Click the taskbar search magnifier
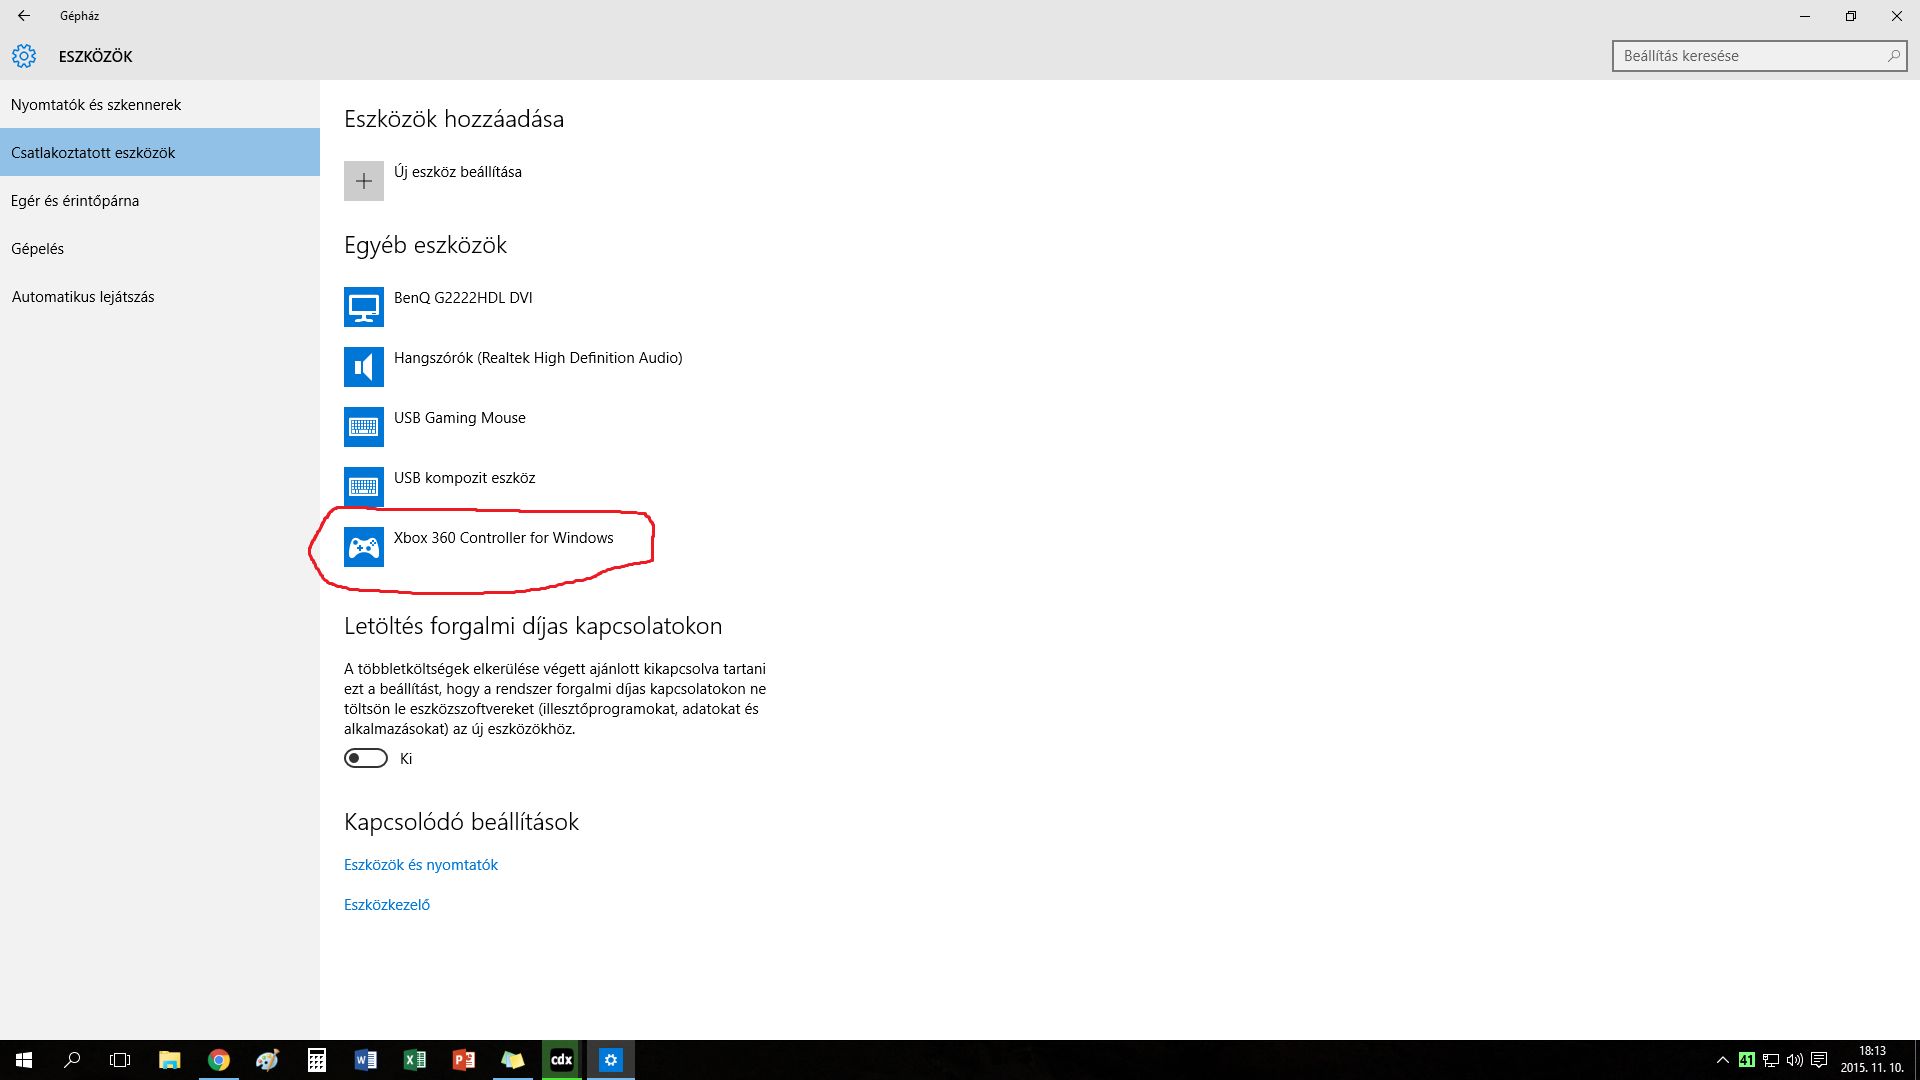The height and width of the screenshot is (1080, 1920). (x=72, y=1060)
